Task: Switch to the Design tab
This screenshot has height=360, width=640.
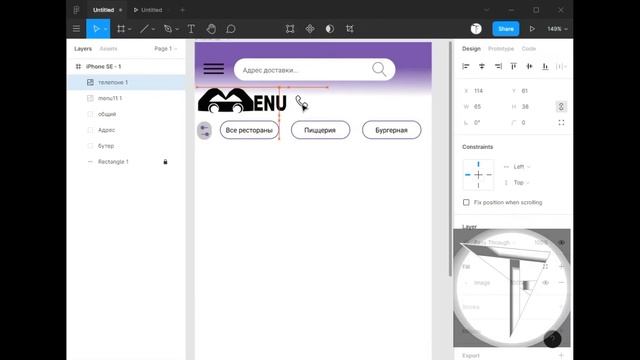Action: [x=471, y=49]
